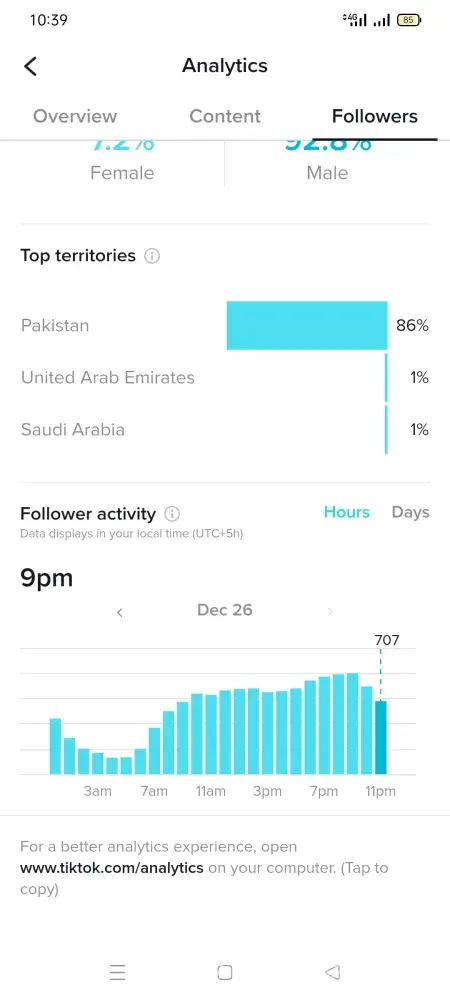450x1000 pixels.
Task: Tap the back arrow in Analytics header
Action: pos(30,66)
